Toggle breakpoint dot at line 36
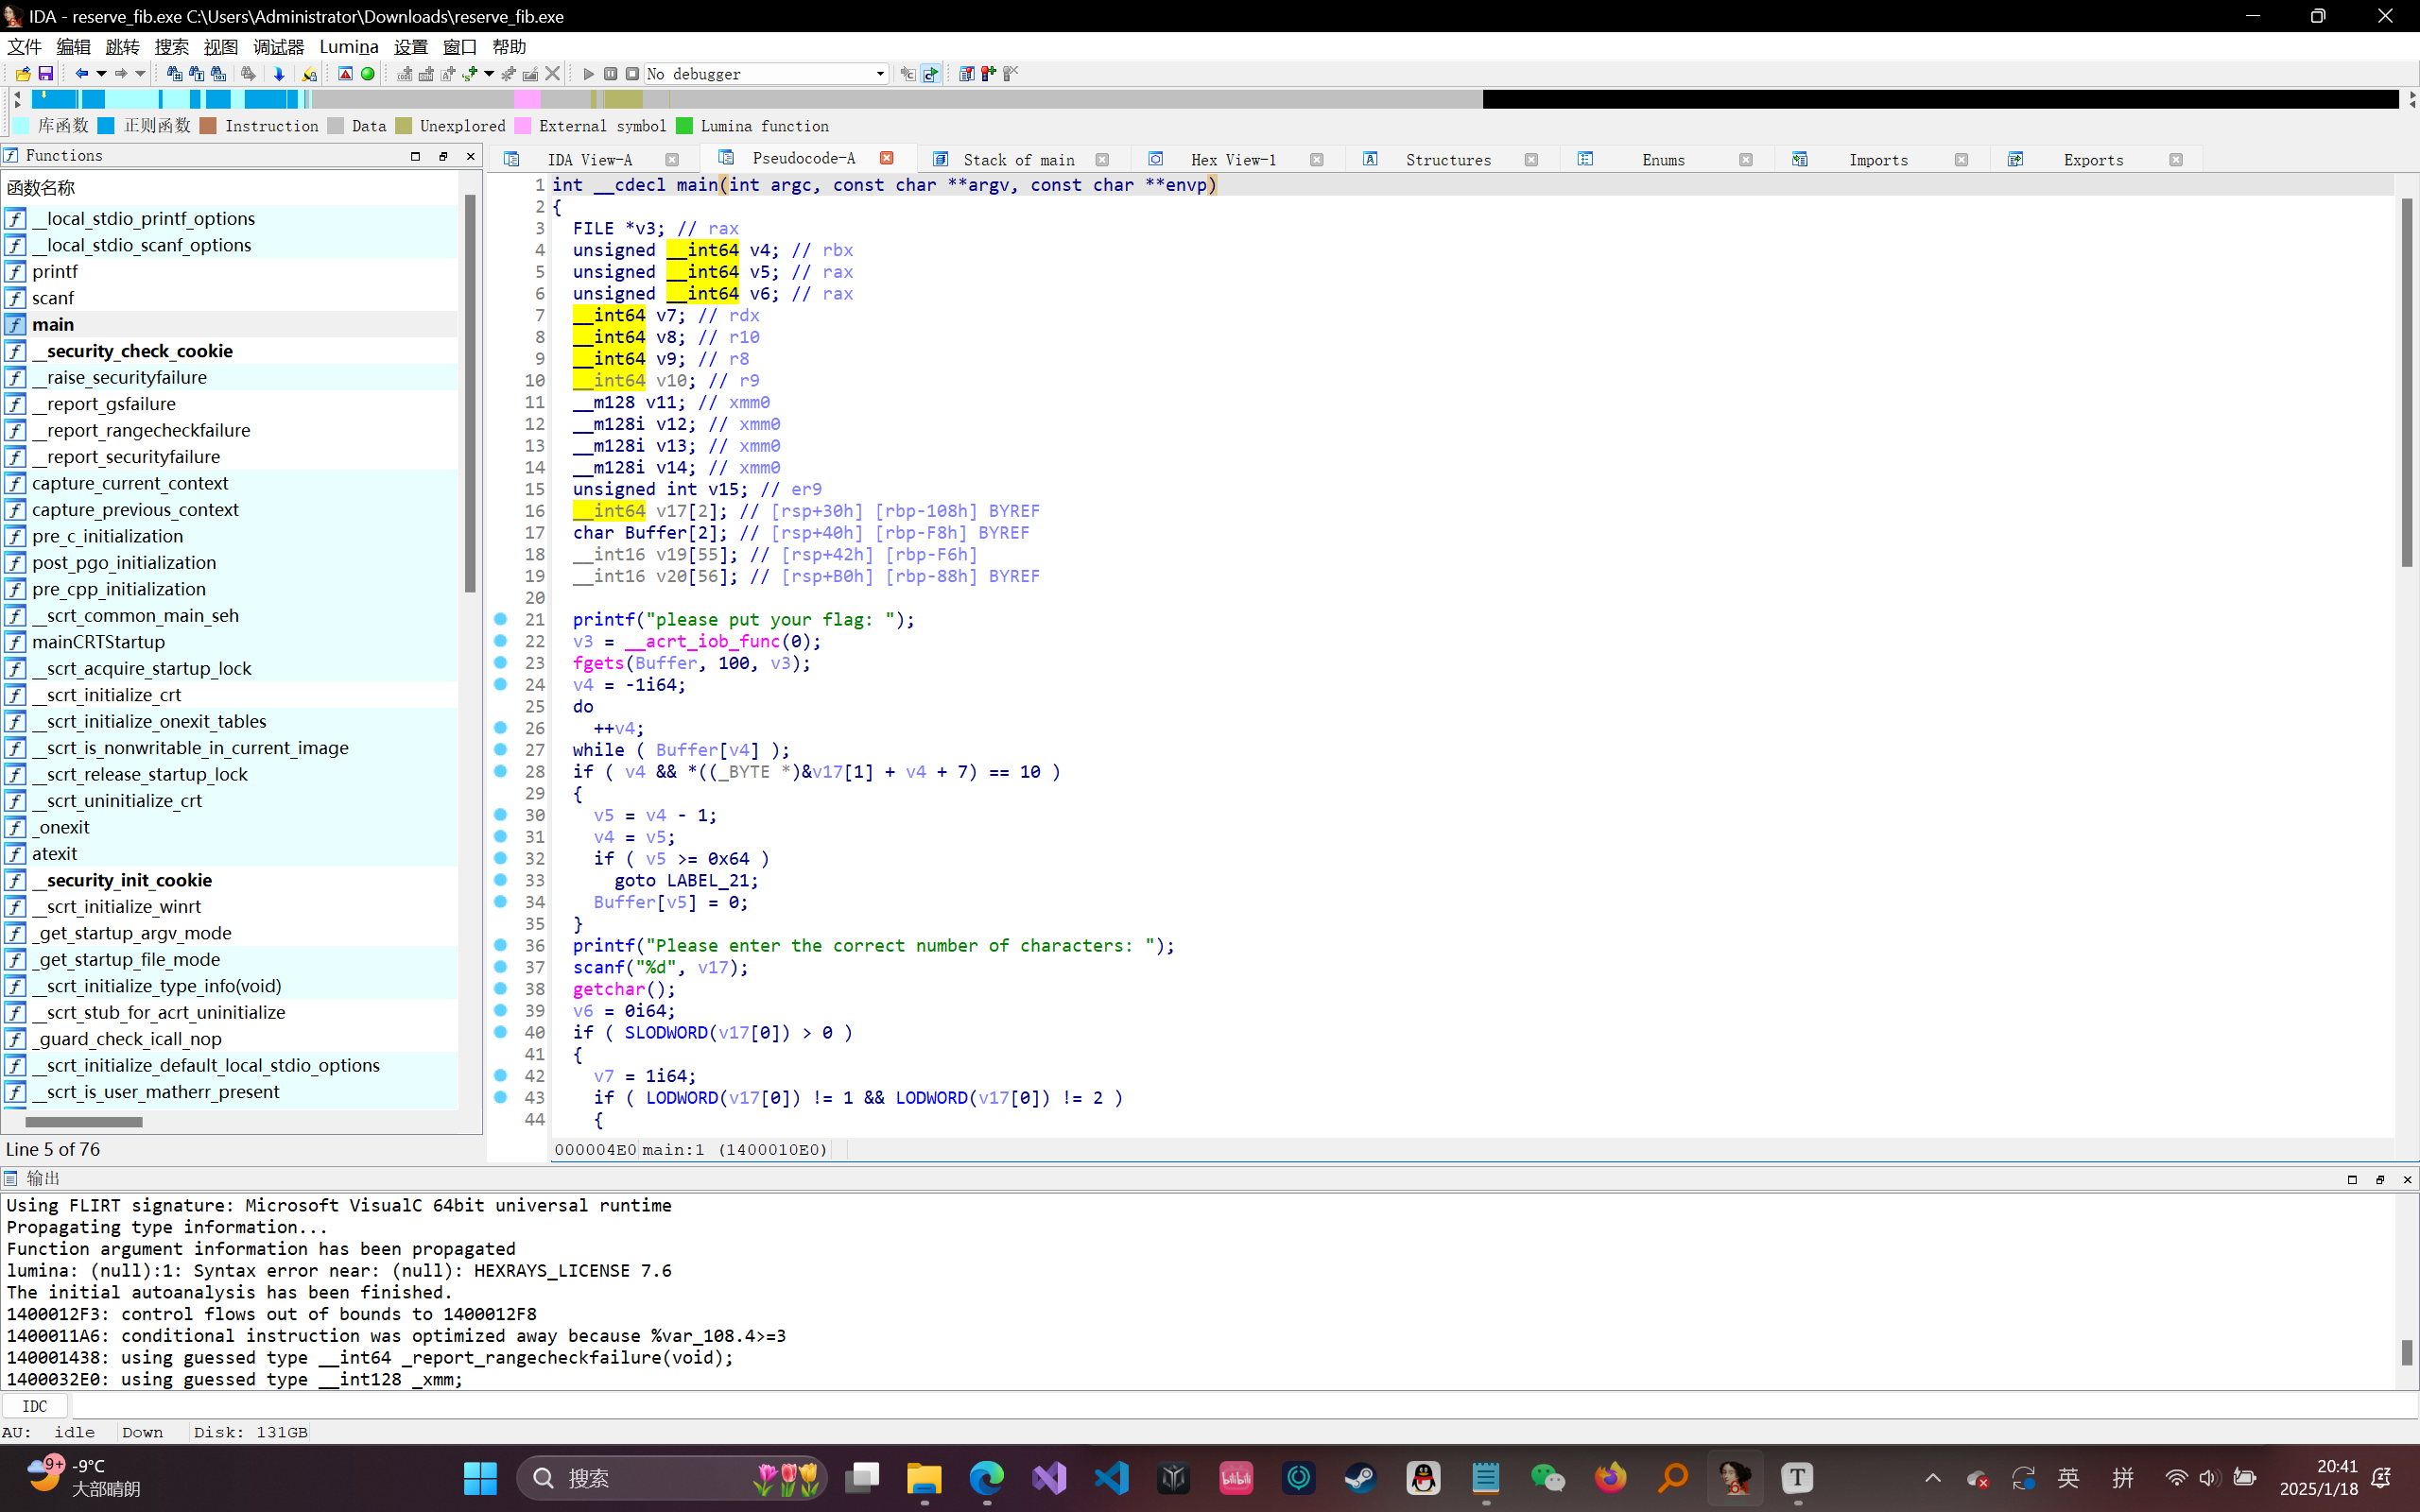2420x1512 pixels. (x=501, y=946)
